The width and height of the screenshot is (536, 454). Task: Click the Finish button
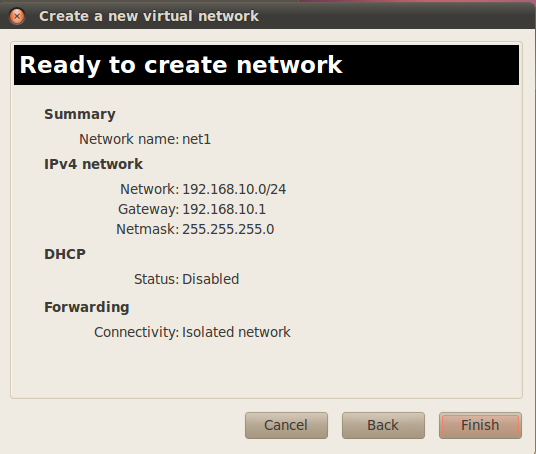coord(480,425)
